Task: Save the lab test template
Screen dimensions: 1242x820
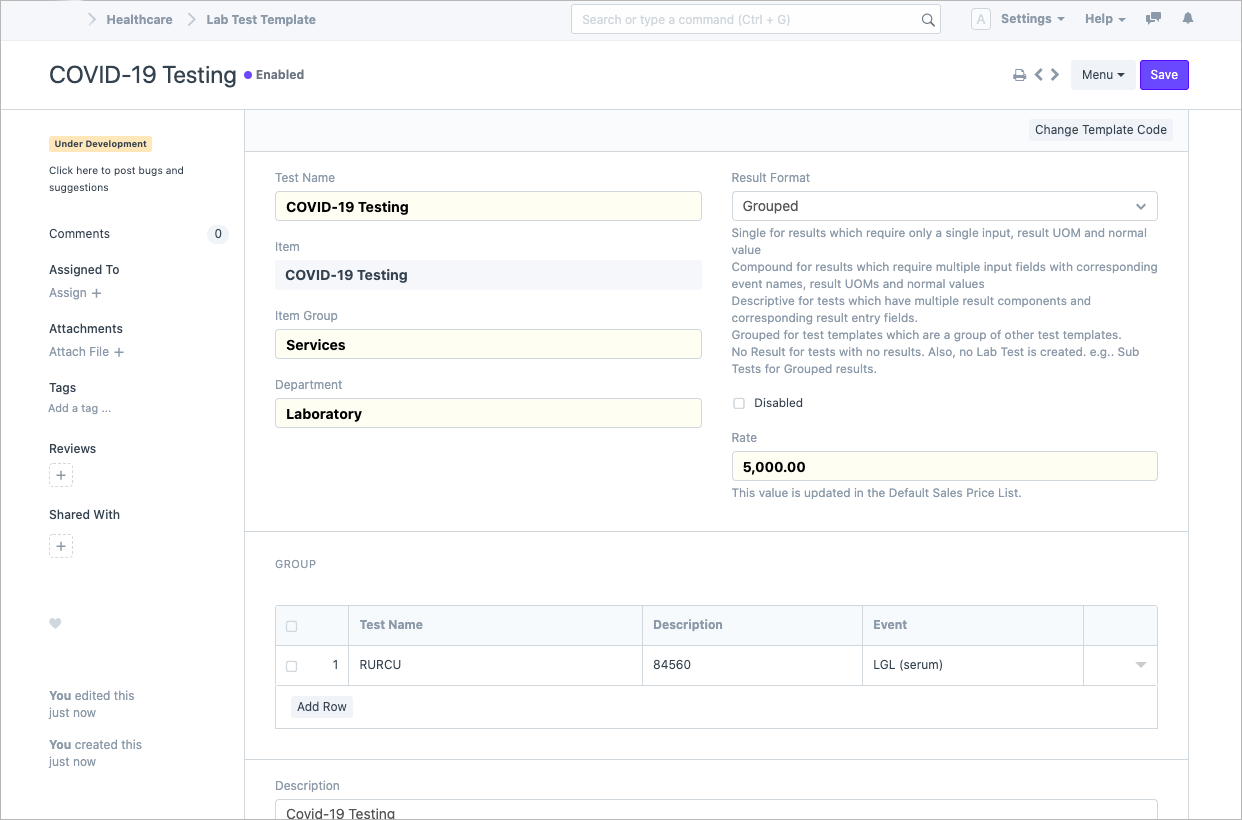Action: [1164, 75]
